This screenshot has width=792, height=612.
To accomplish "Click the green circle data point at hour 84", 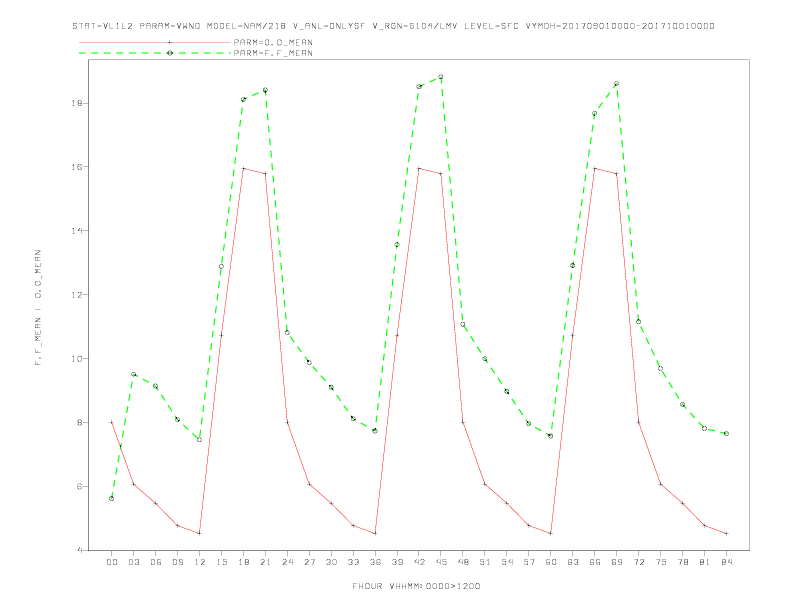I will tap(726, 433).
